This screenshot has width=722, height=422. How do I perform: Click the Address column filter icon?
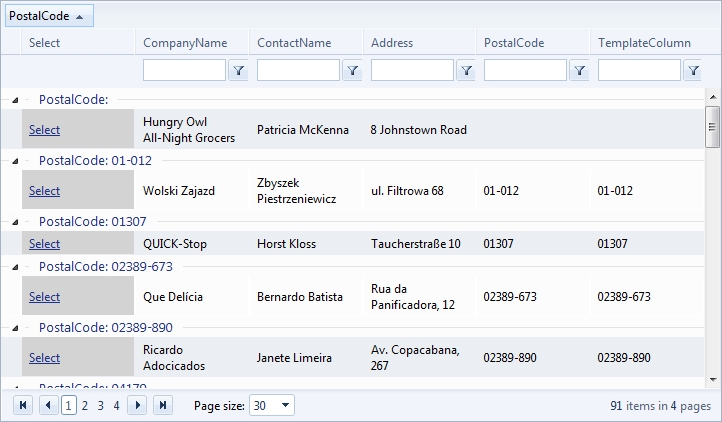click(x=466, y=71)
